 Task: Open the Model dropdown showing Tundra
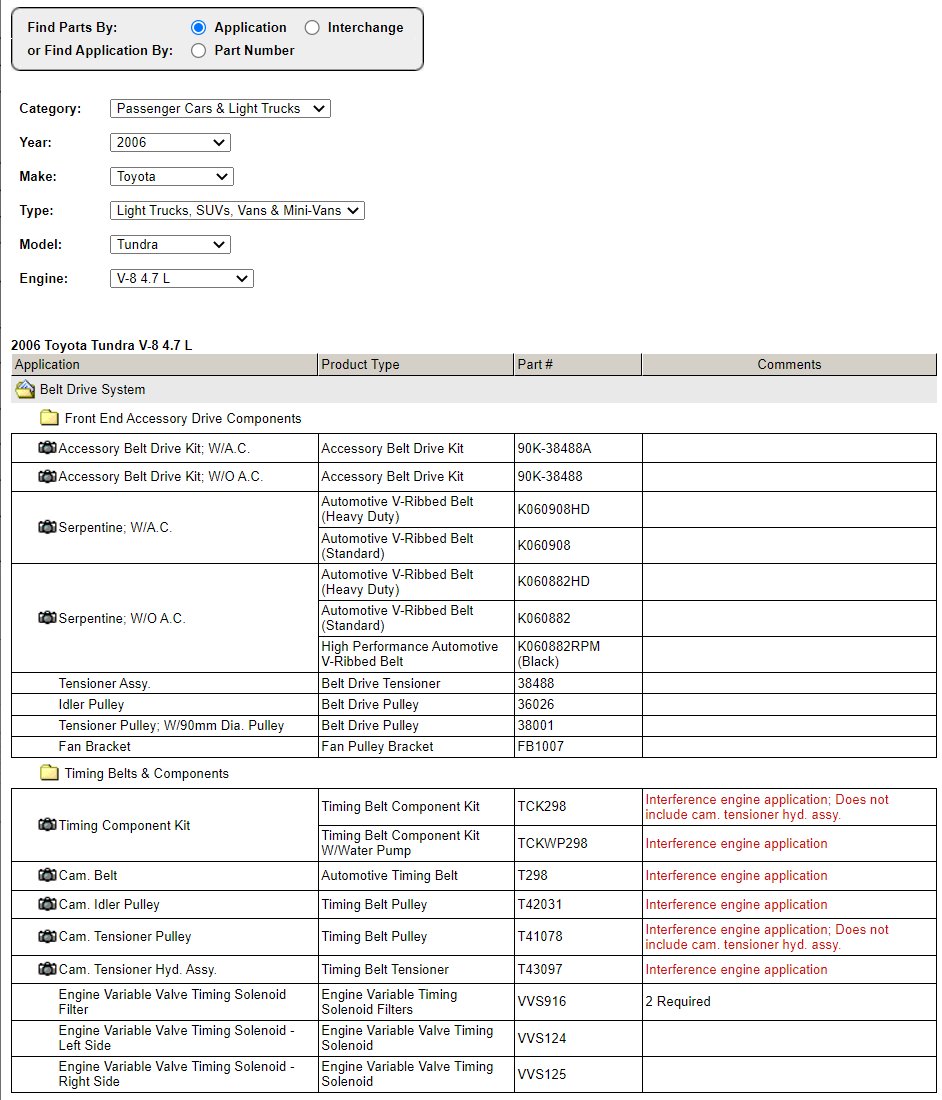(170, 245)
